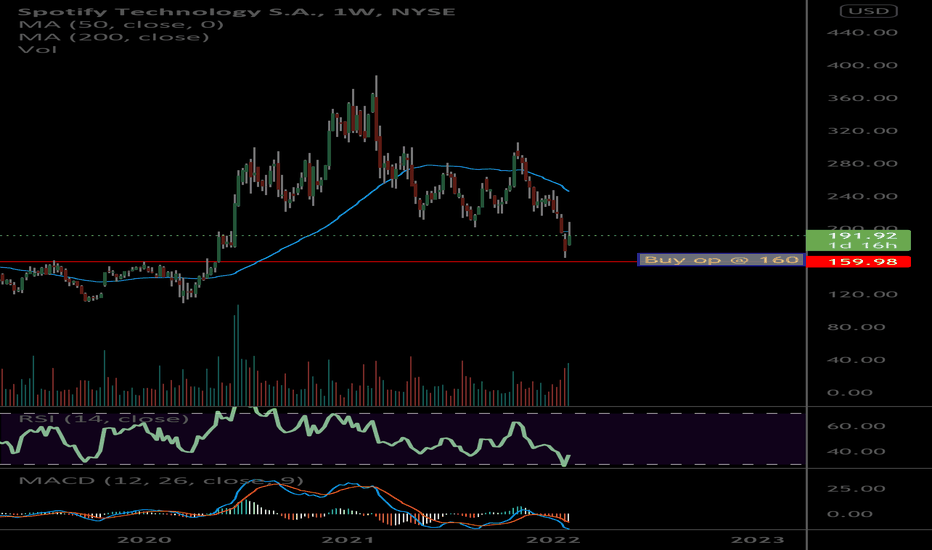
Task: Click the 2021 label on time axis
Action: [348, 540]
